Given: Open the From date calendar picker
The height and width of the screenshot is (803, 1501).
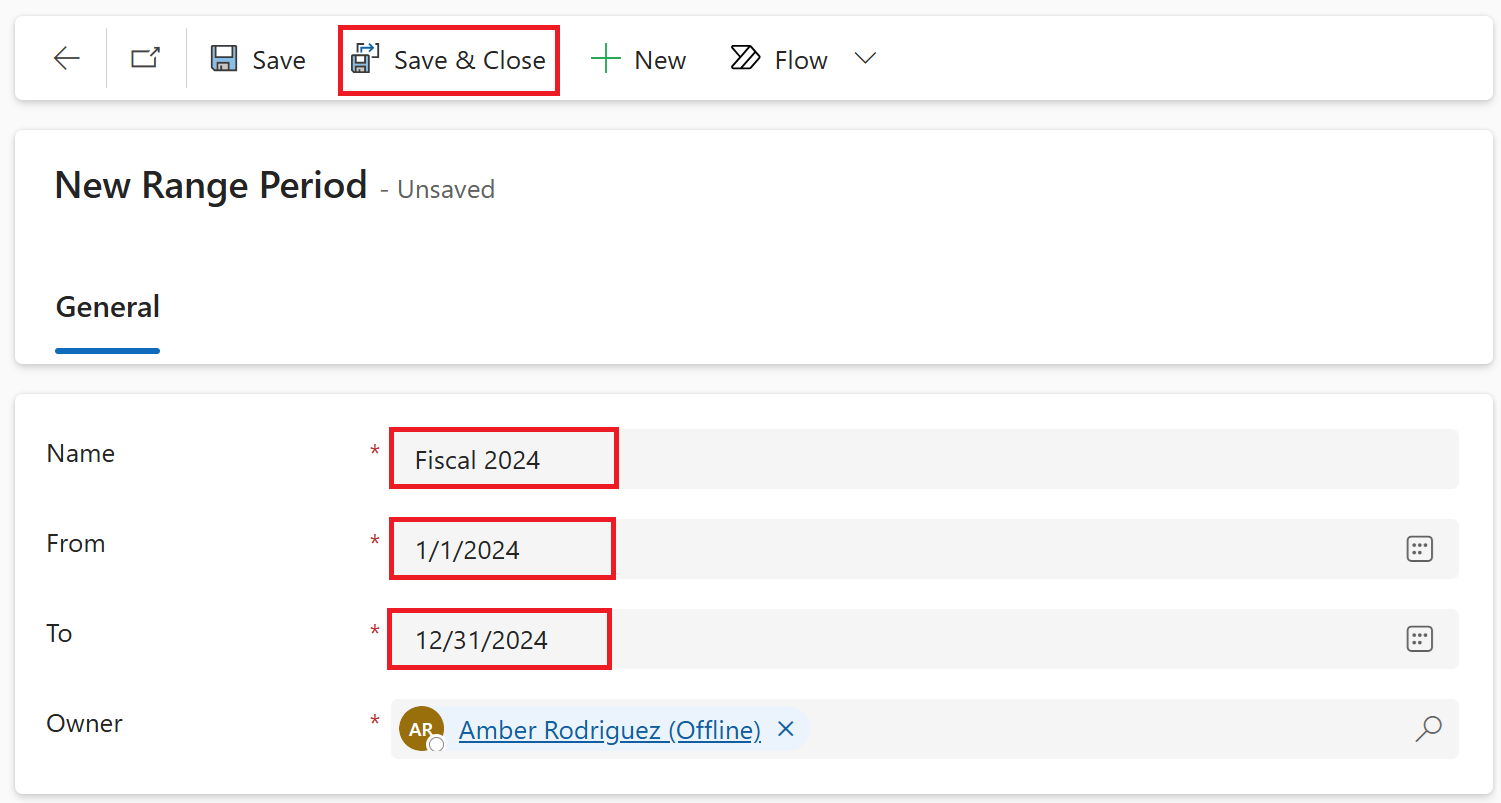Looking at the screenshot, I should pos(1420,549).
